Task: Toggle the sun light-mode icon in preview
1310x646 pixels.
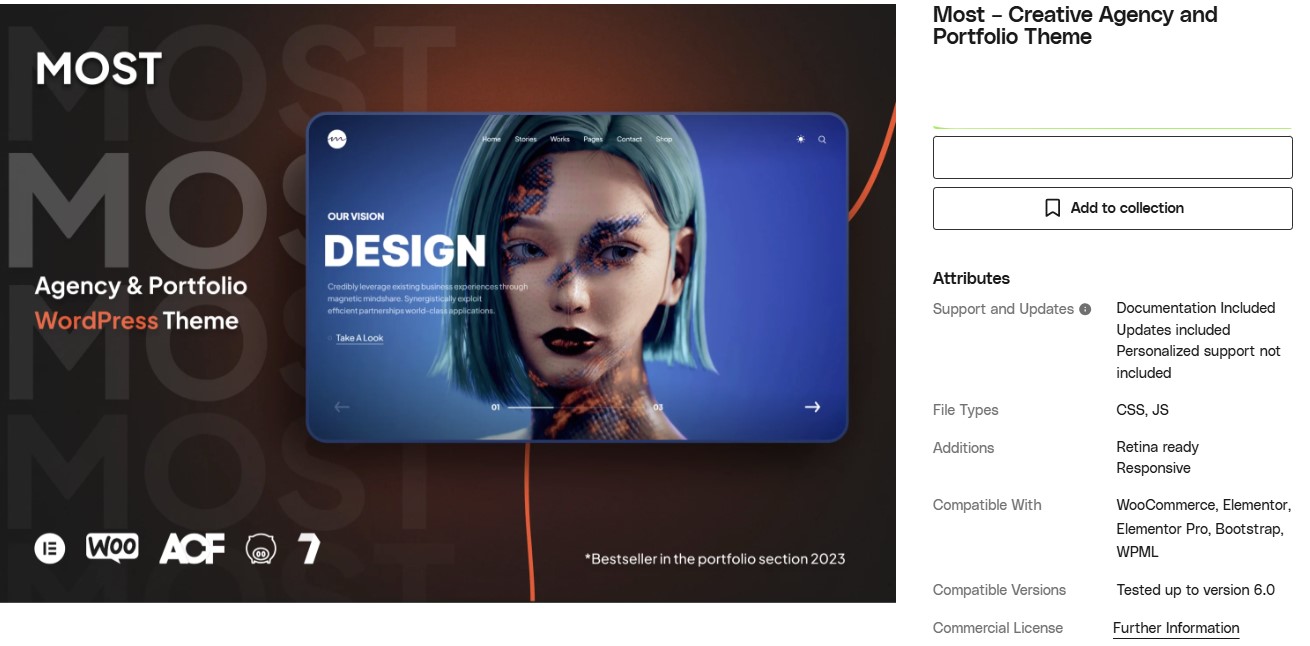Action: (800, 140)
